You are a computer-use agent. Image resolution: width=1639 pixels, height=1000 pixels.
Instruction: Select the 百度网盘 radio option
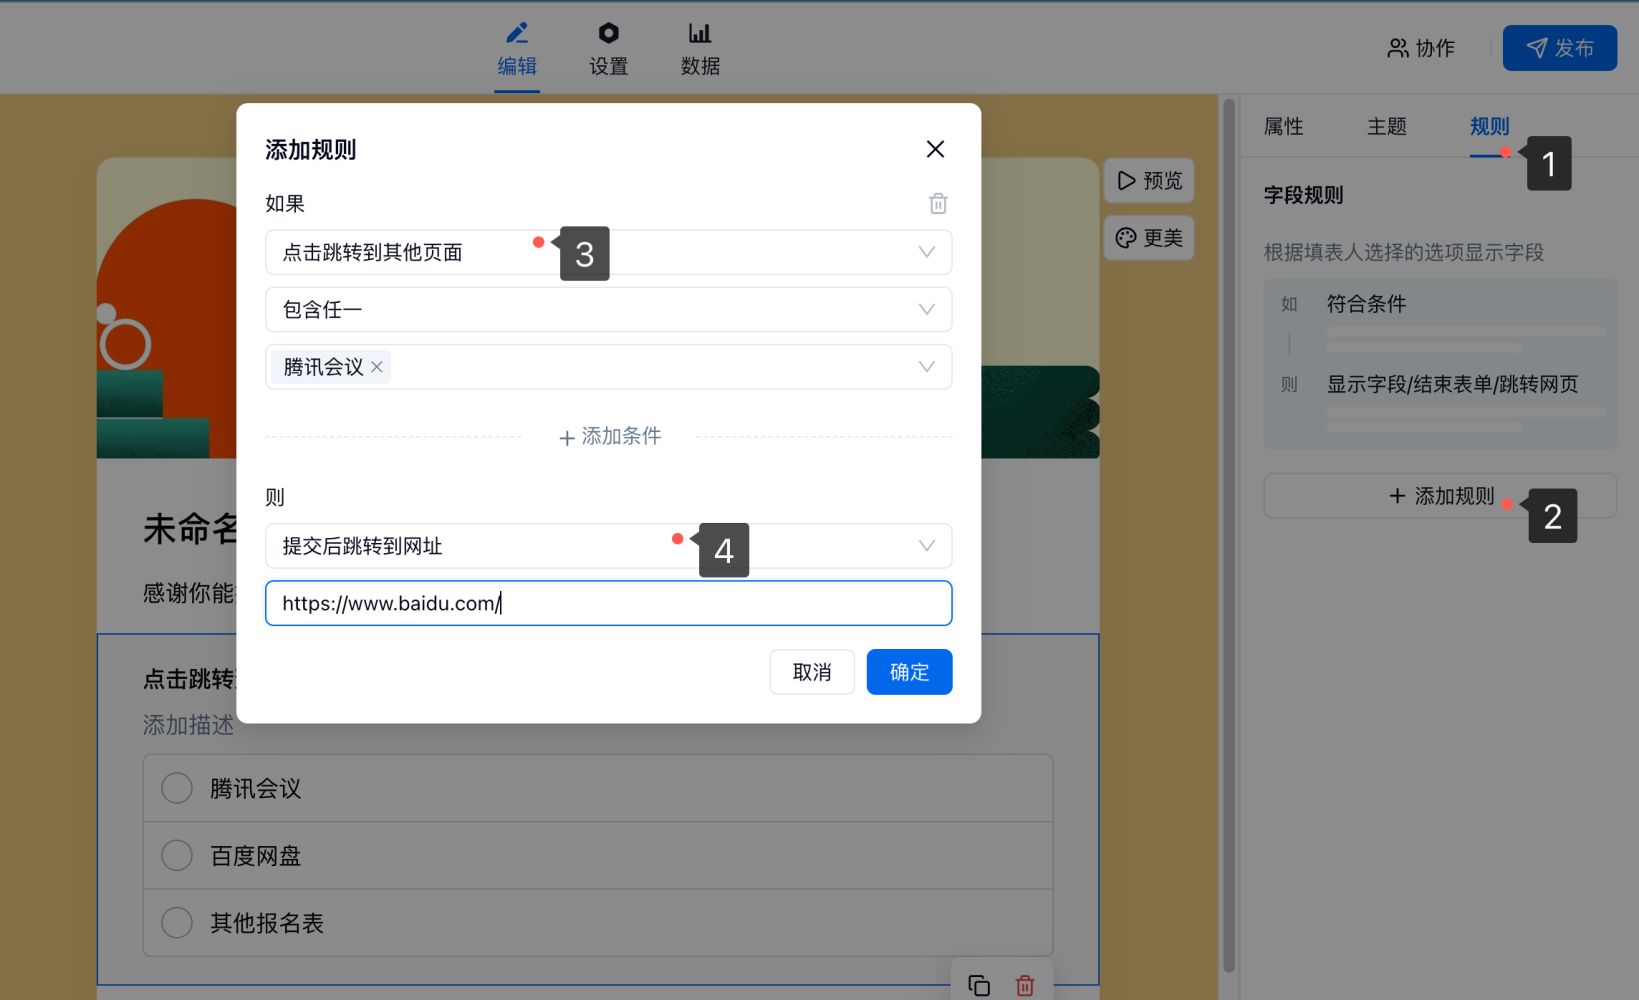(x=177, y=855)
